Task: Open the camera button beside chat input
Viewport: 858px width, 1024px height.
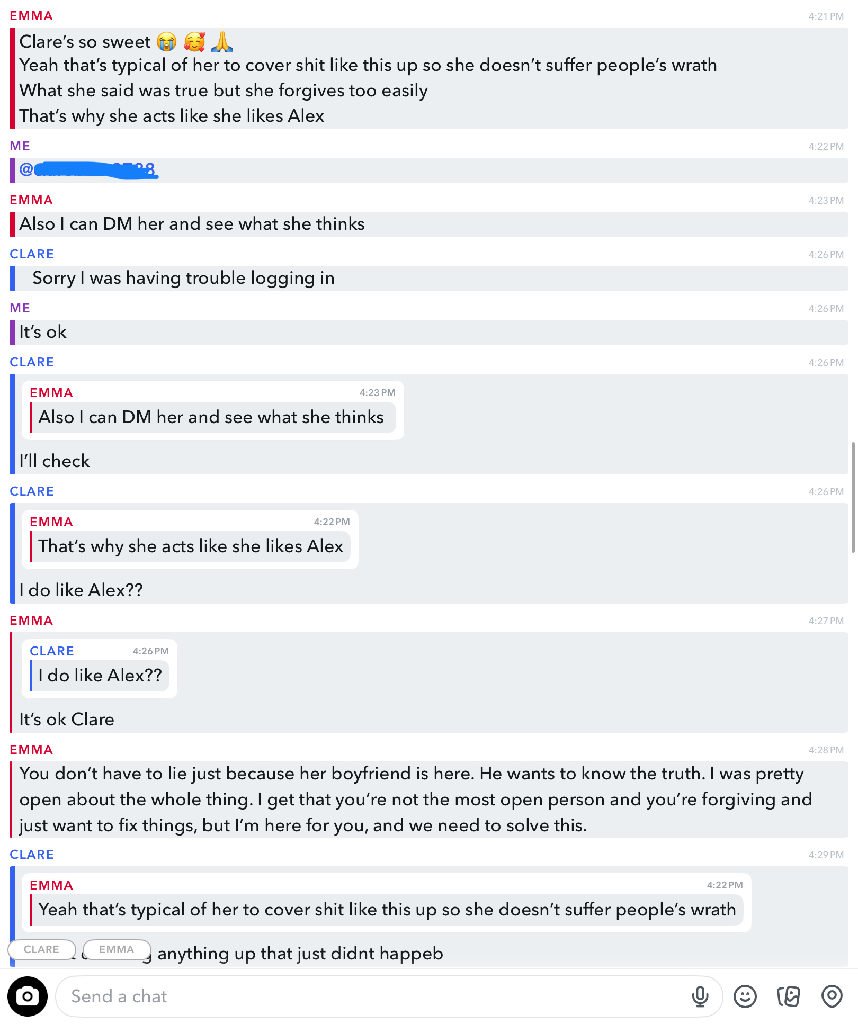Action: pyautogui.click(x=27, y=997)
